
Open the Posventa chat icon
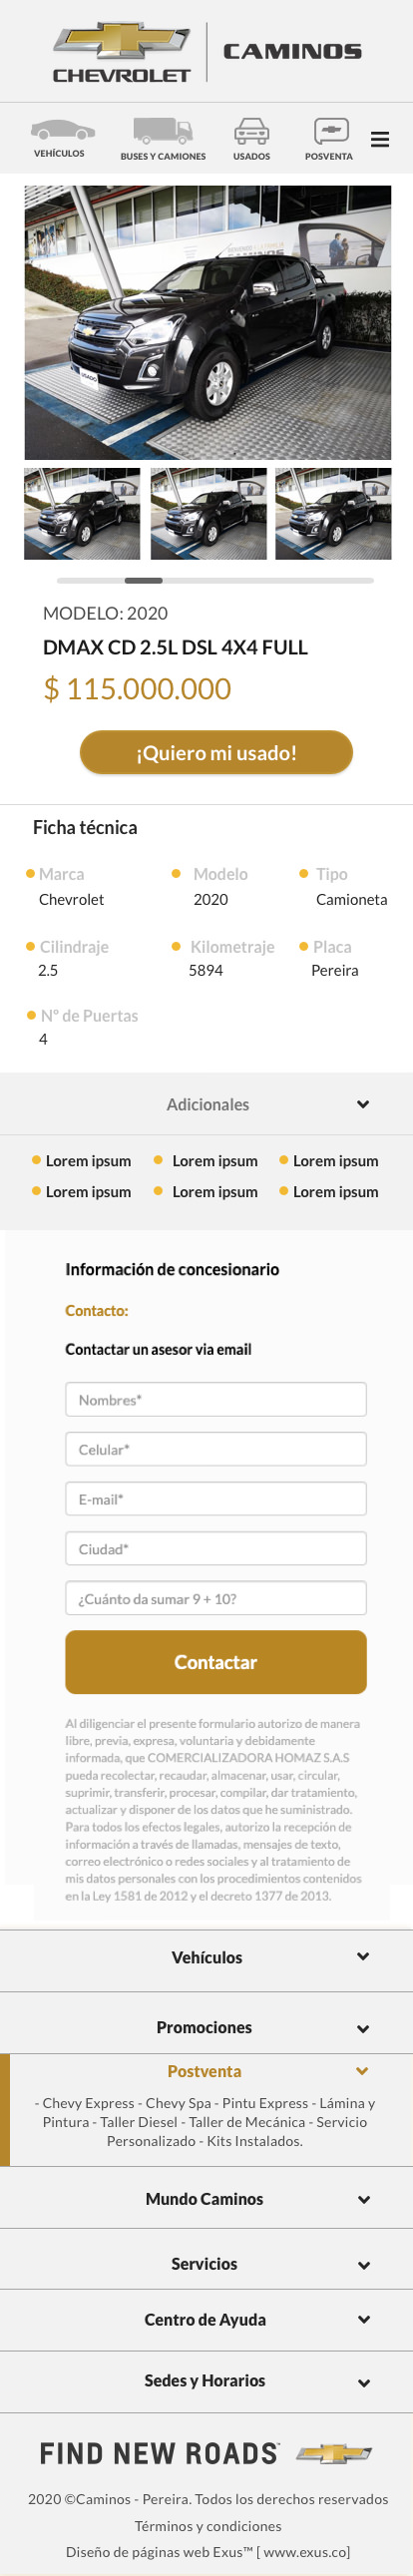(x=331, y=131)
